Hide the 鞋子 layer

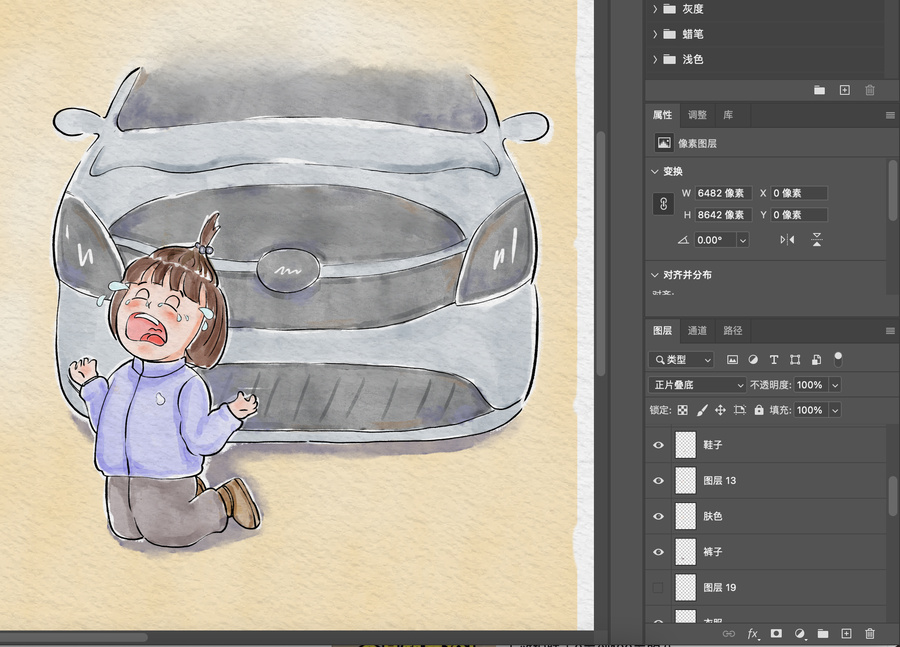658,445
